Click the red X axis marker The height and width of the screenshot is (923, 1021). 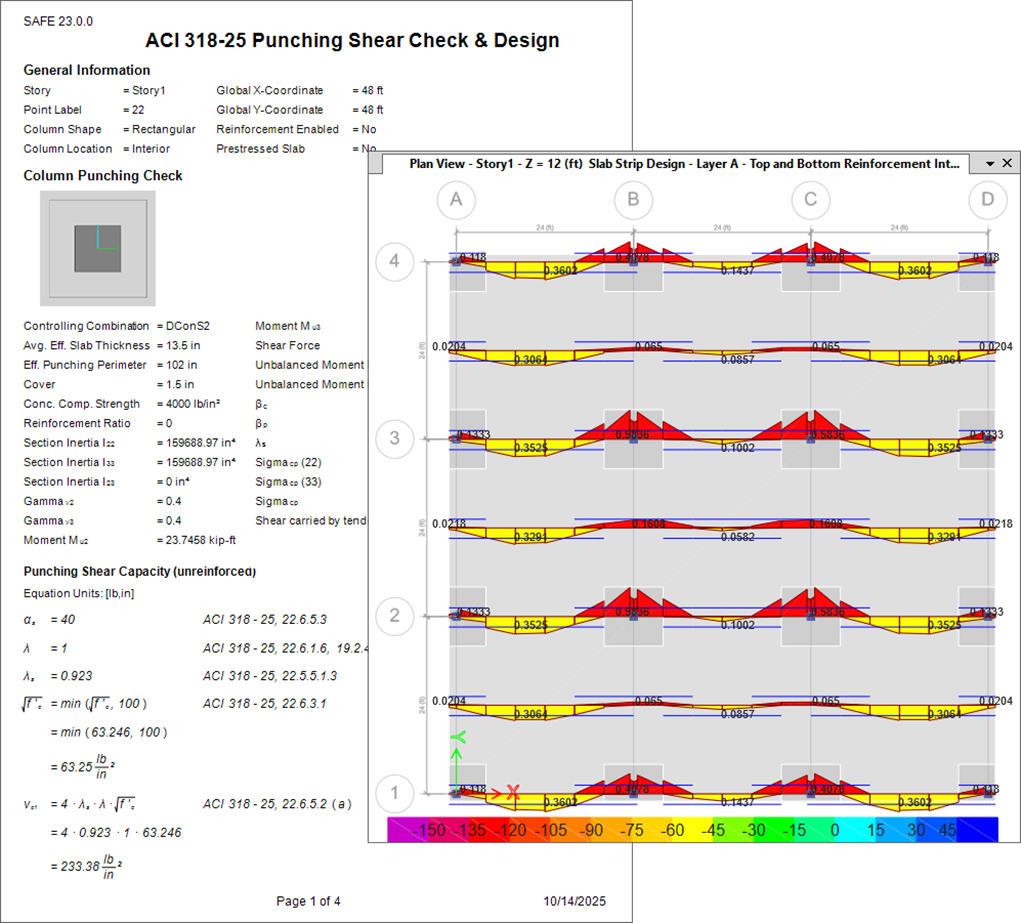513,792
